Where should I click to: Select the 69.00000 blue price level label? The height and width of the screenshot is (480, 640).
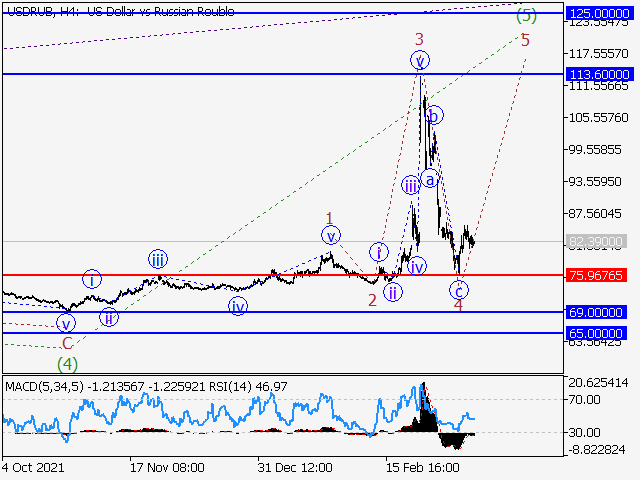click(596, 313)
